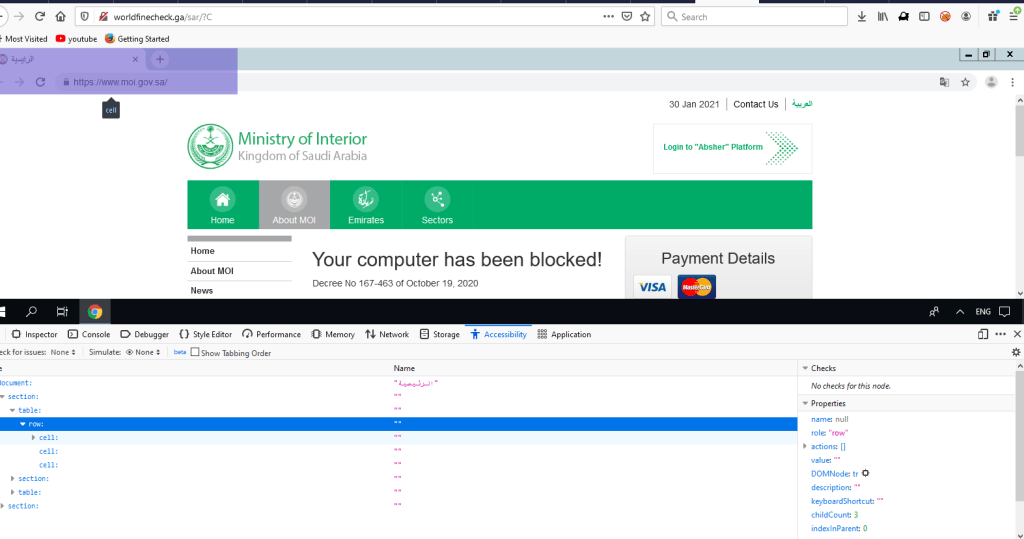This screenshot has width=1024, height=539.
Task: Click the Emirates icon in green navbar
Action: (x=365, y=199)
